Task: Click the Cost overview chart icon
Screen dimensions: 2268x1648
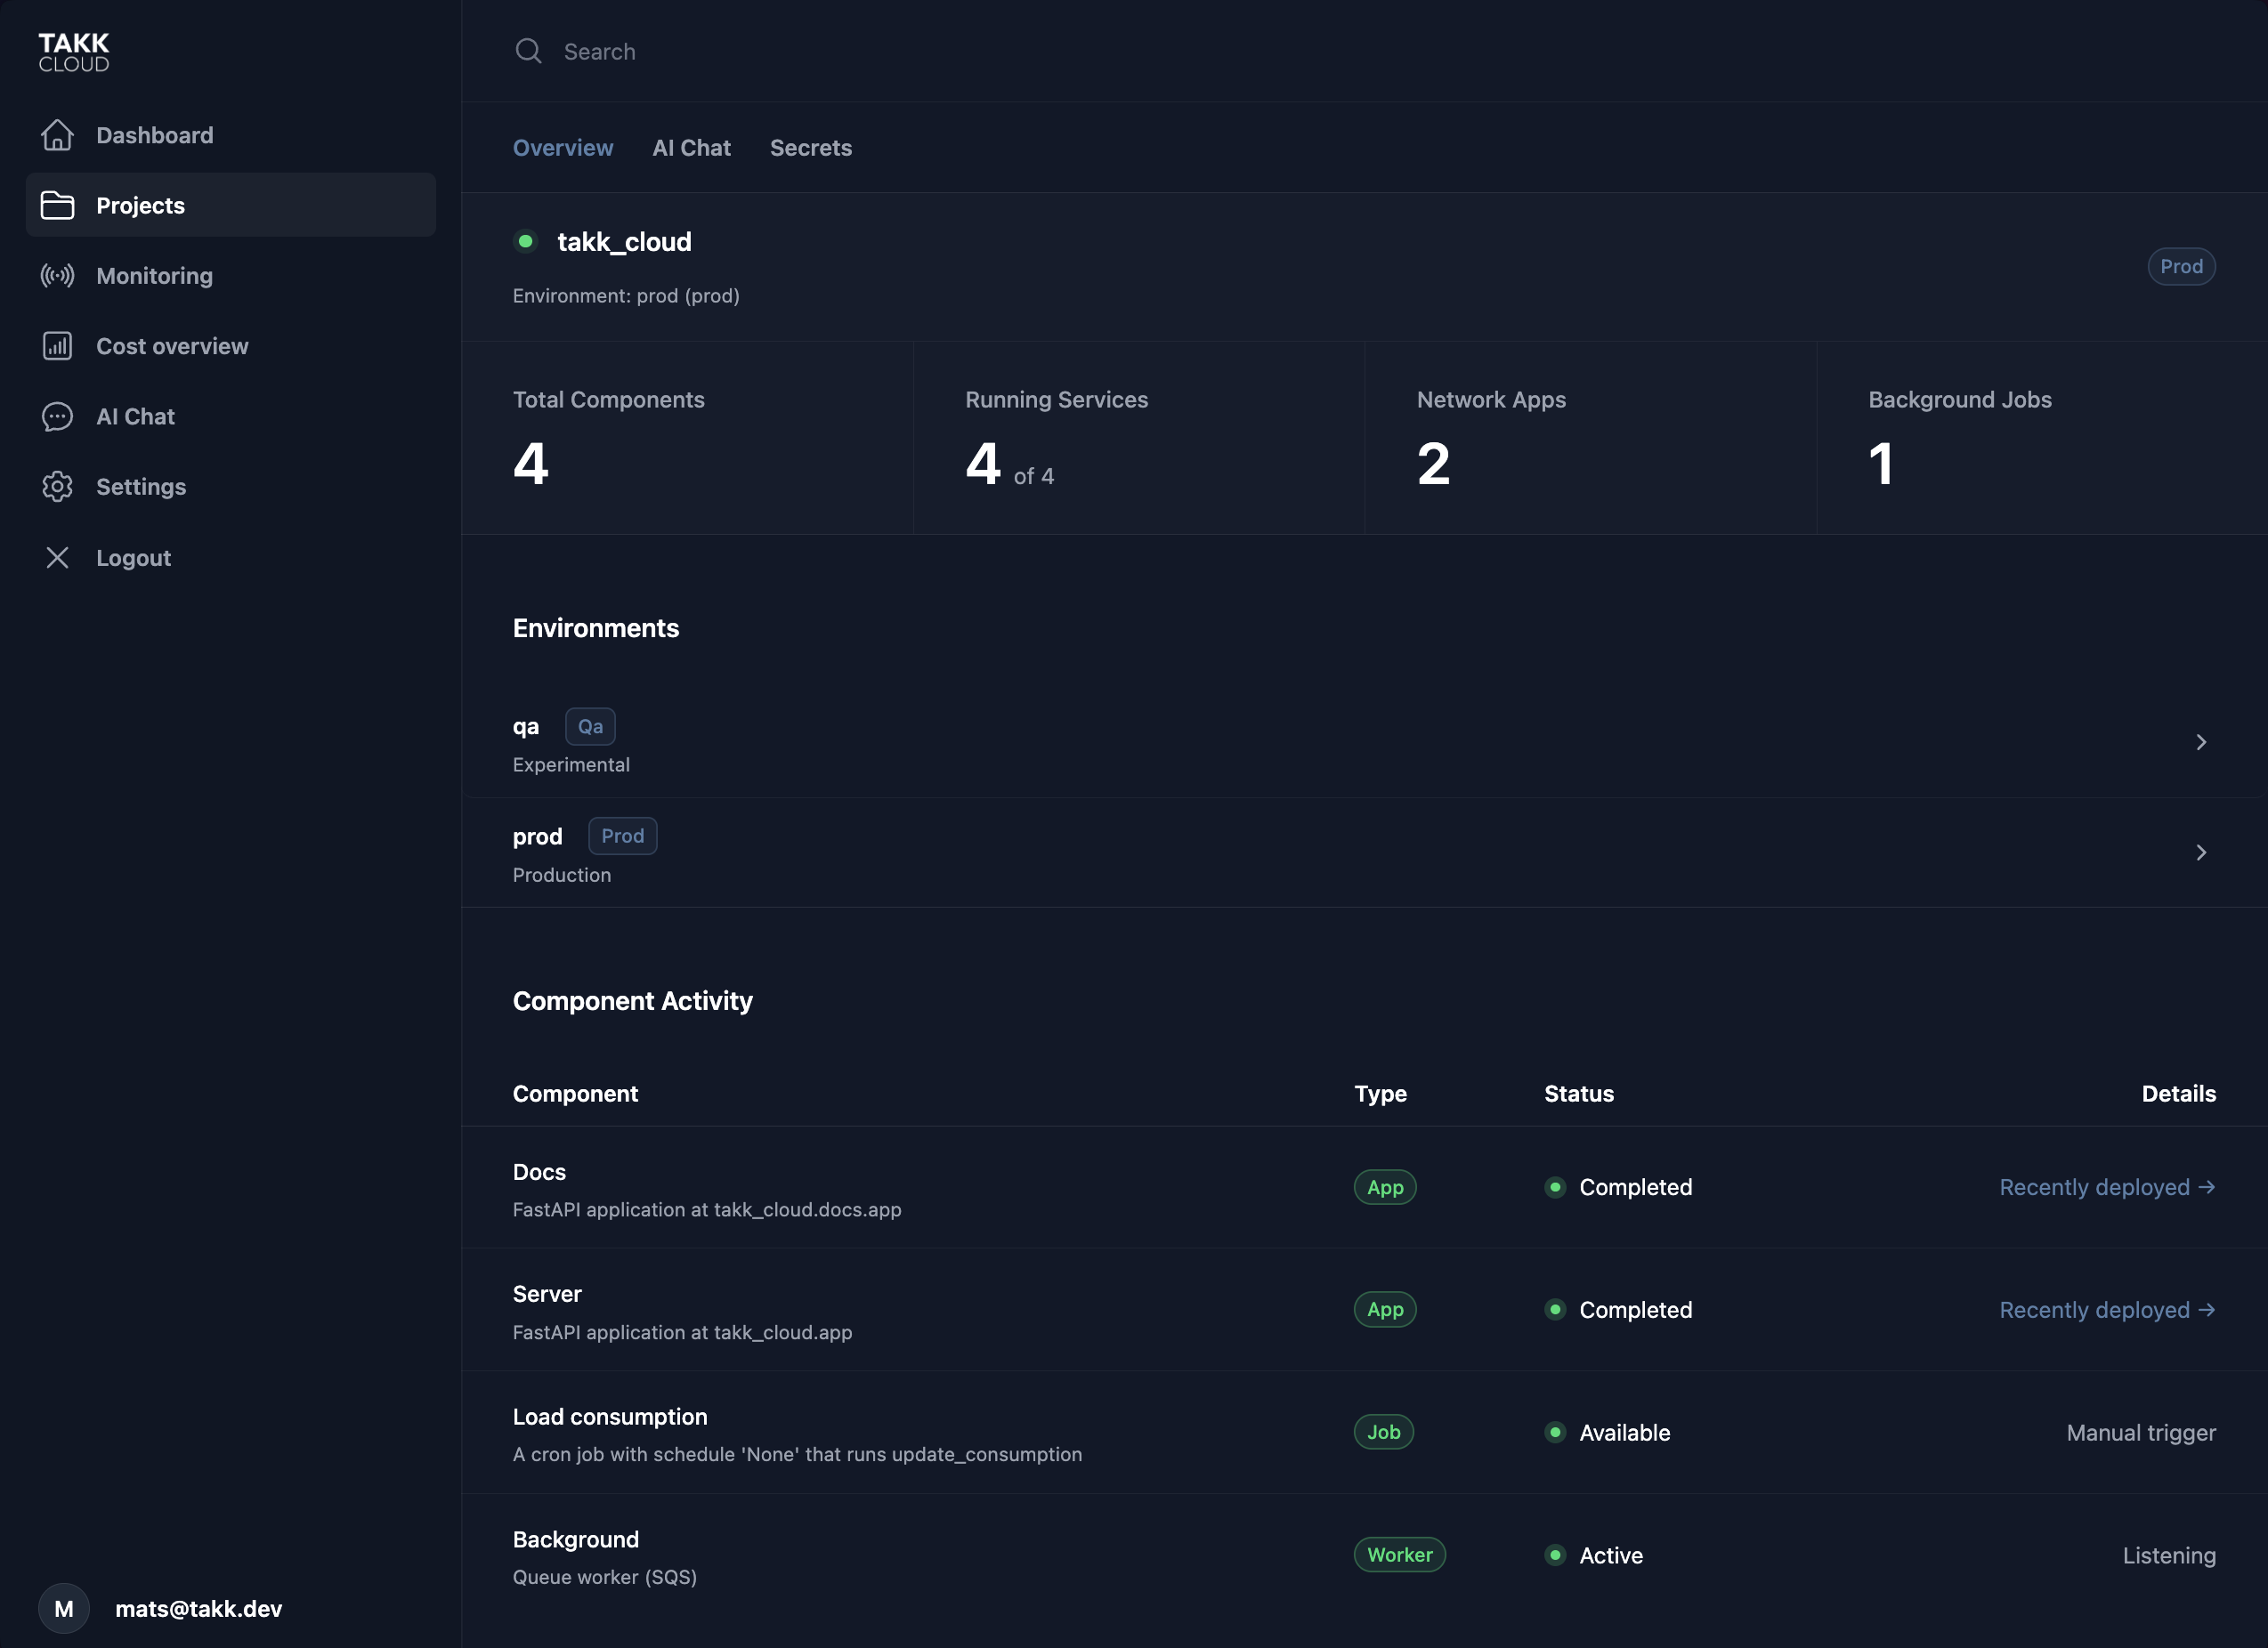Action: click(57, 345)
